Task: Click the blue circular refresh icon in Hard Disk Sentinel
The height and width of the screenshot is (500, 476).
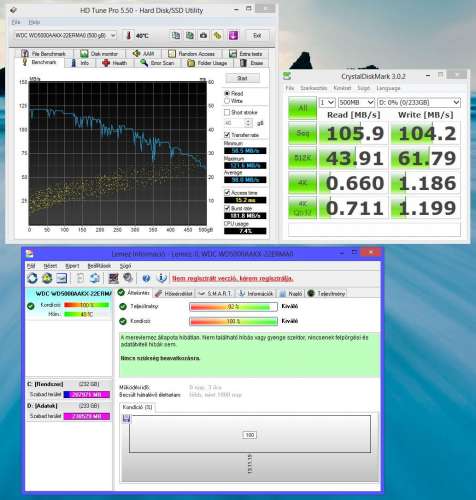Action: 33,278
